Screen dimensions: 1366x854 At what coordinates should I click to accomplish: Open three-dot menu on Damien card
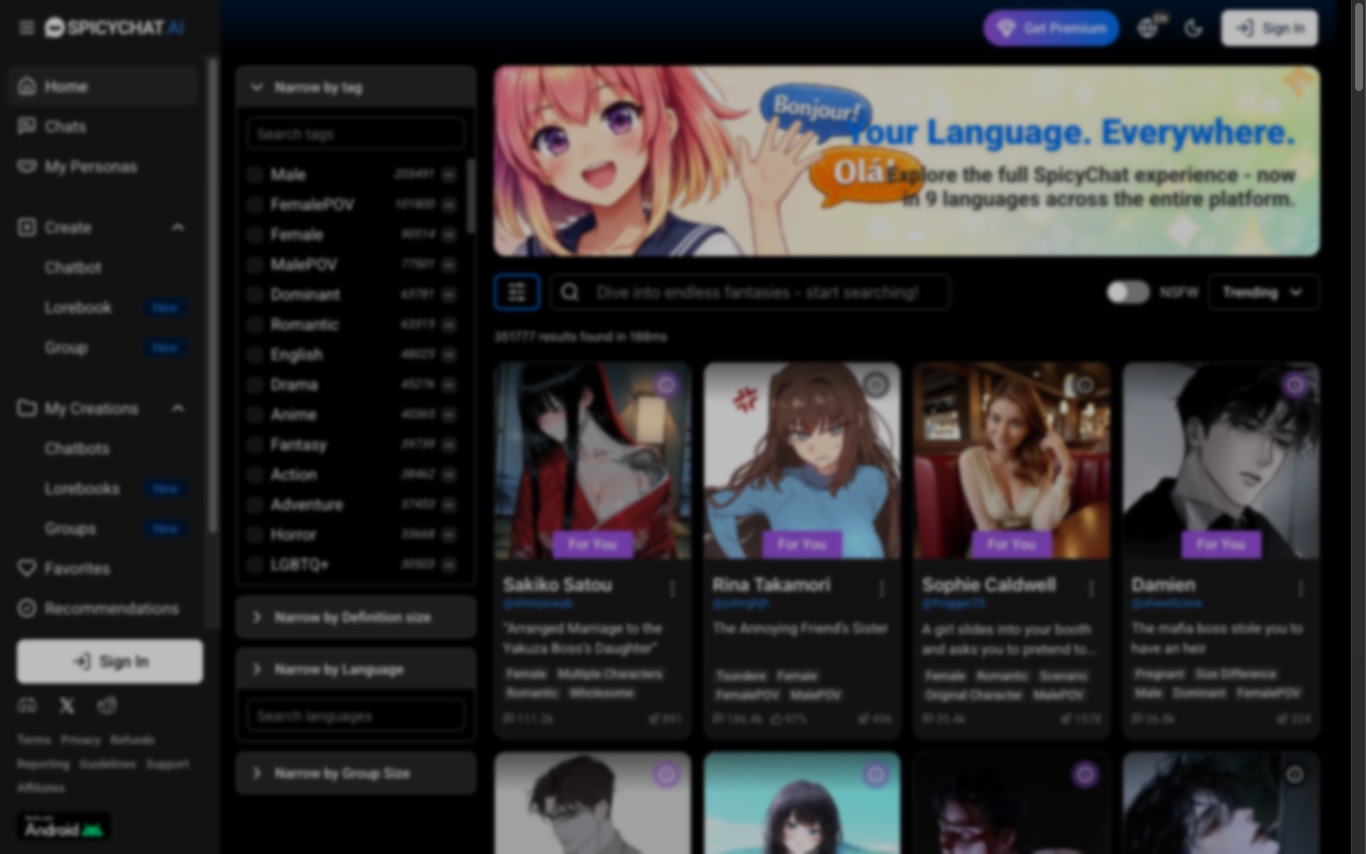click(1300, 589)
